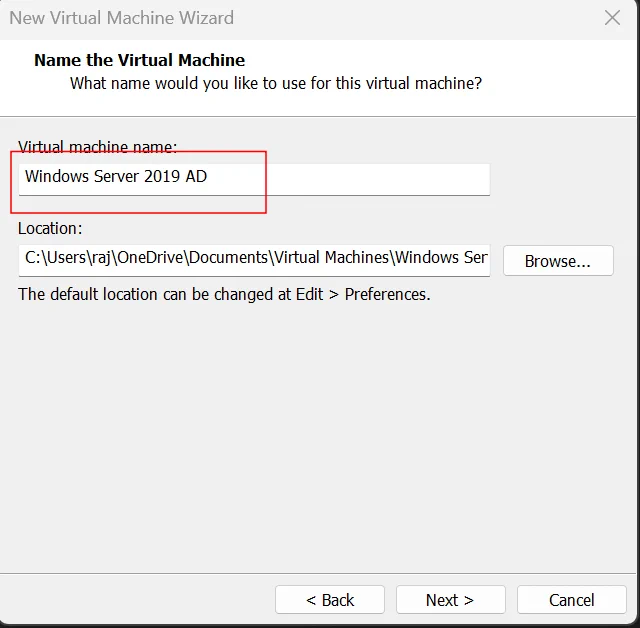Place cursor after 'AD' in name field
640x628 pixels.
click(209, 176)
